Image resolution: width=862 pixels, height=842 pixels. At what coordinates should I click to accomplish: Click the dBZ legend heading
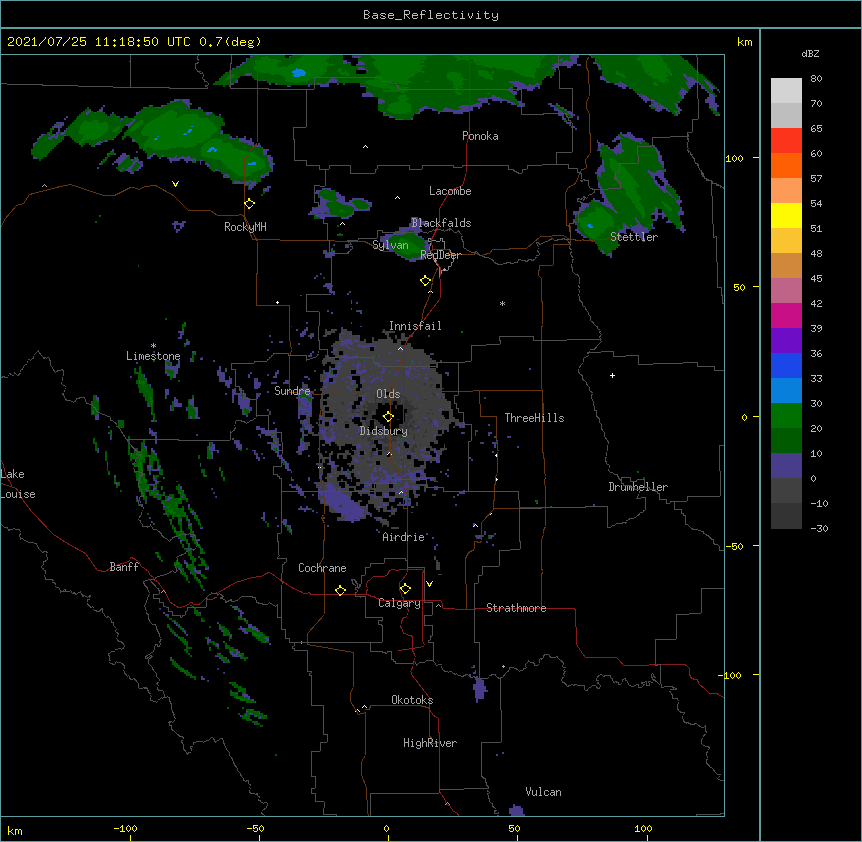(810, 53)
